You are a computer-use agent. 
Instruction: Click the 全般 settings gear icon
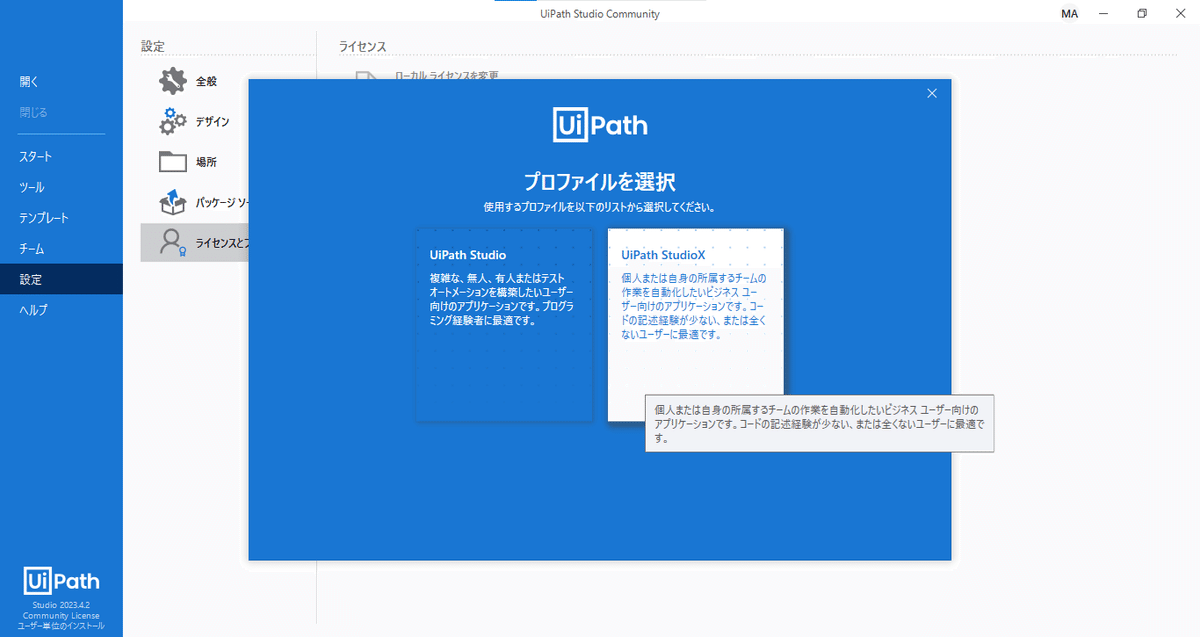click(x=173, y=81)
